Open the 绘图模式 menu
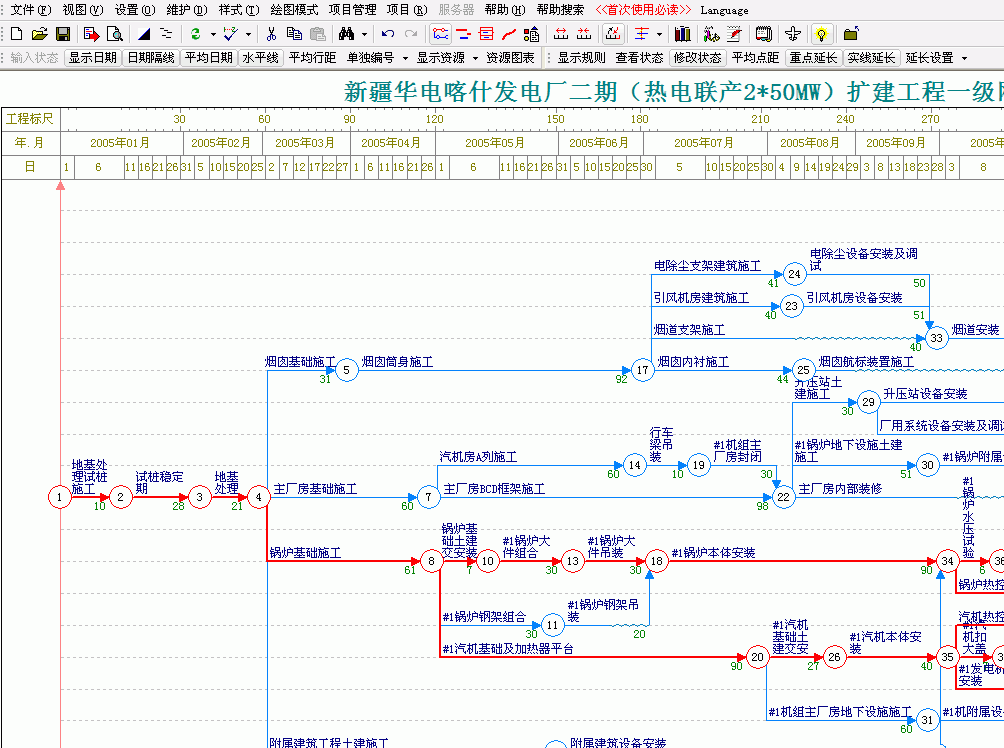 click(294, 10)
